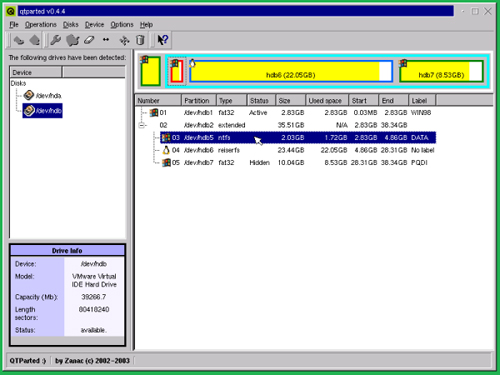This screenshot has height=375, width=500.
Task: Open the Help menu
Action: click(x=146, y=25)
